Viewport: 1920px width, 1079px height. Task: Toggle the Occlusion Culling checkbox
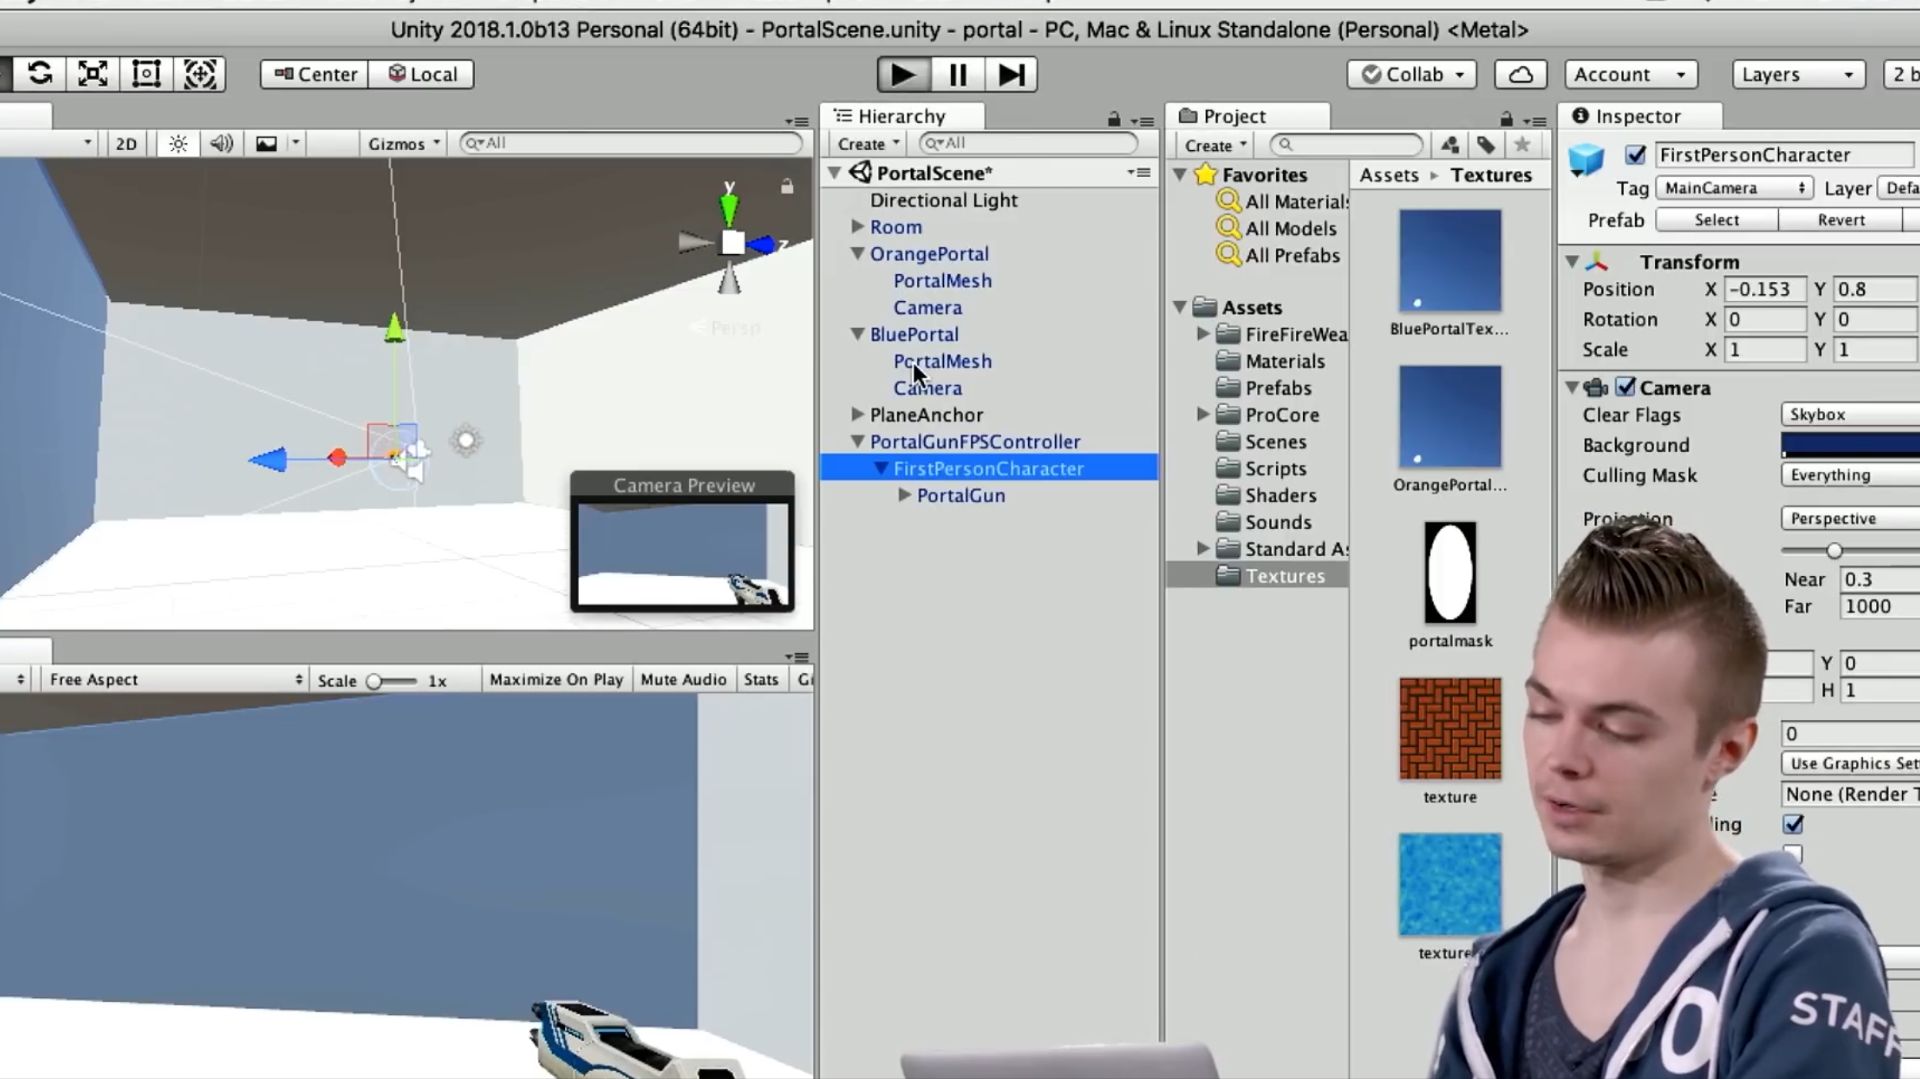(x=1793, y=824)
